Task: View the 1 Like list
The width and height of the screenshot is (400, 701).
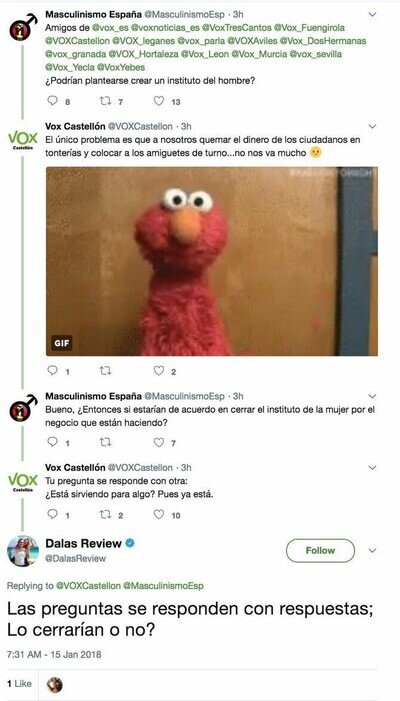Action: [x=19, y=684]
